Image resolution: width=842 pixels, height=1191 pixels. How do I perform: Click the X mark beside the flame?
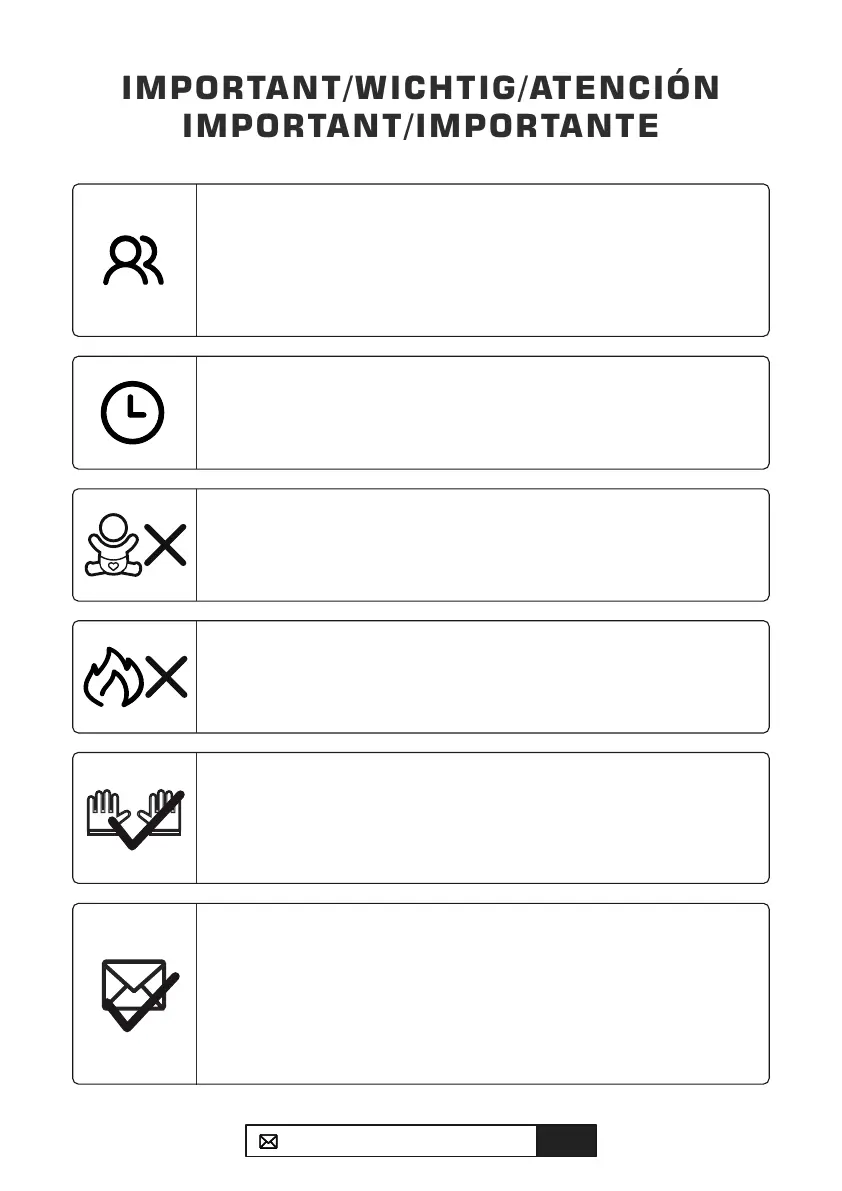click(166, 677)
